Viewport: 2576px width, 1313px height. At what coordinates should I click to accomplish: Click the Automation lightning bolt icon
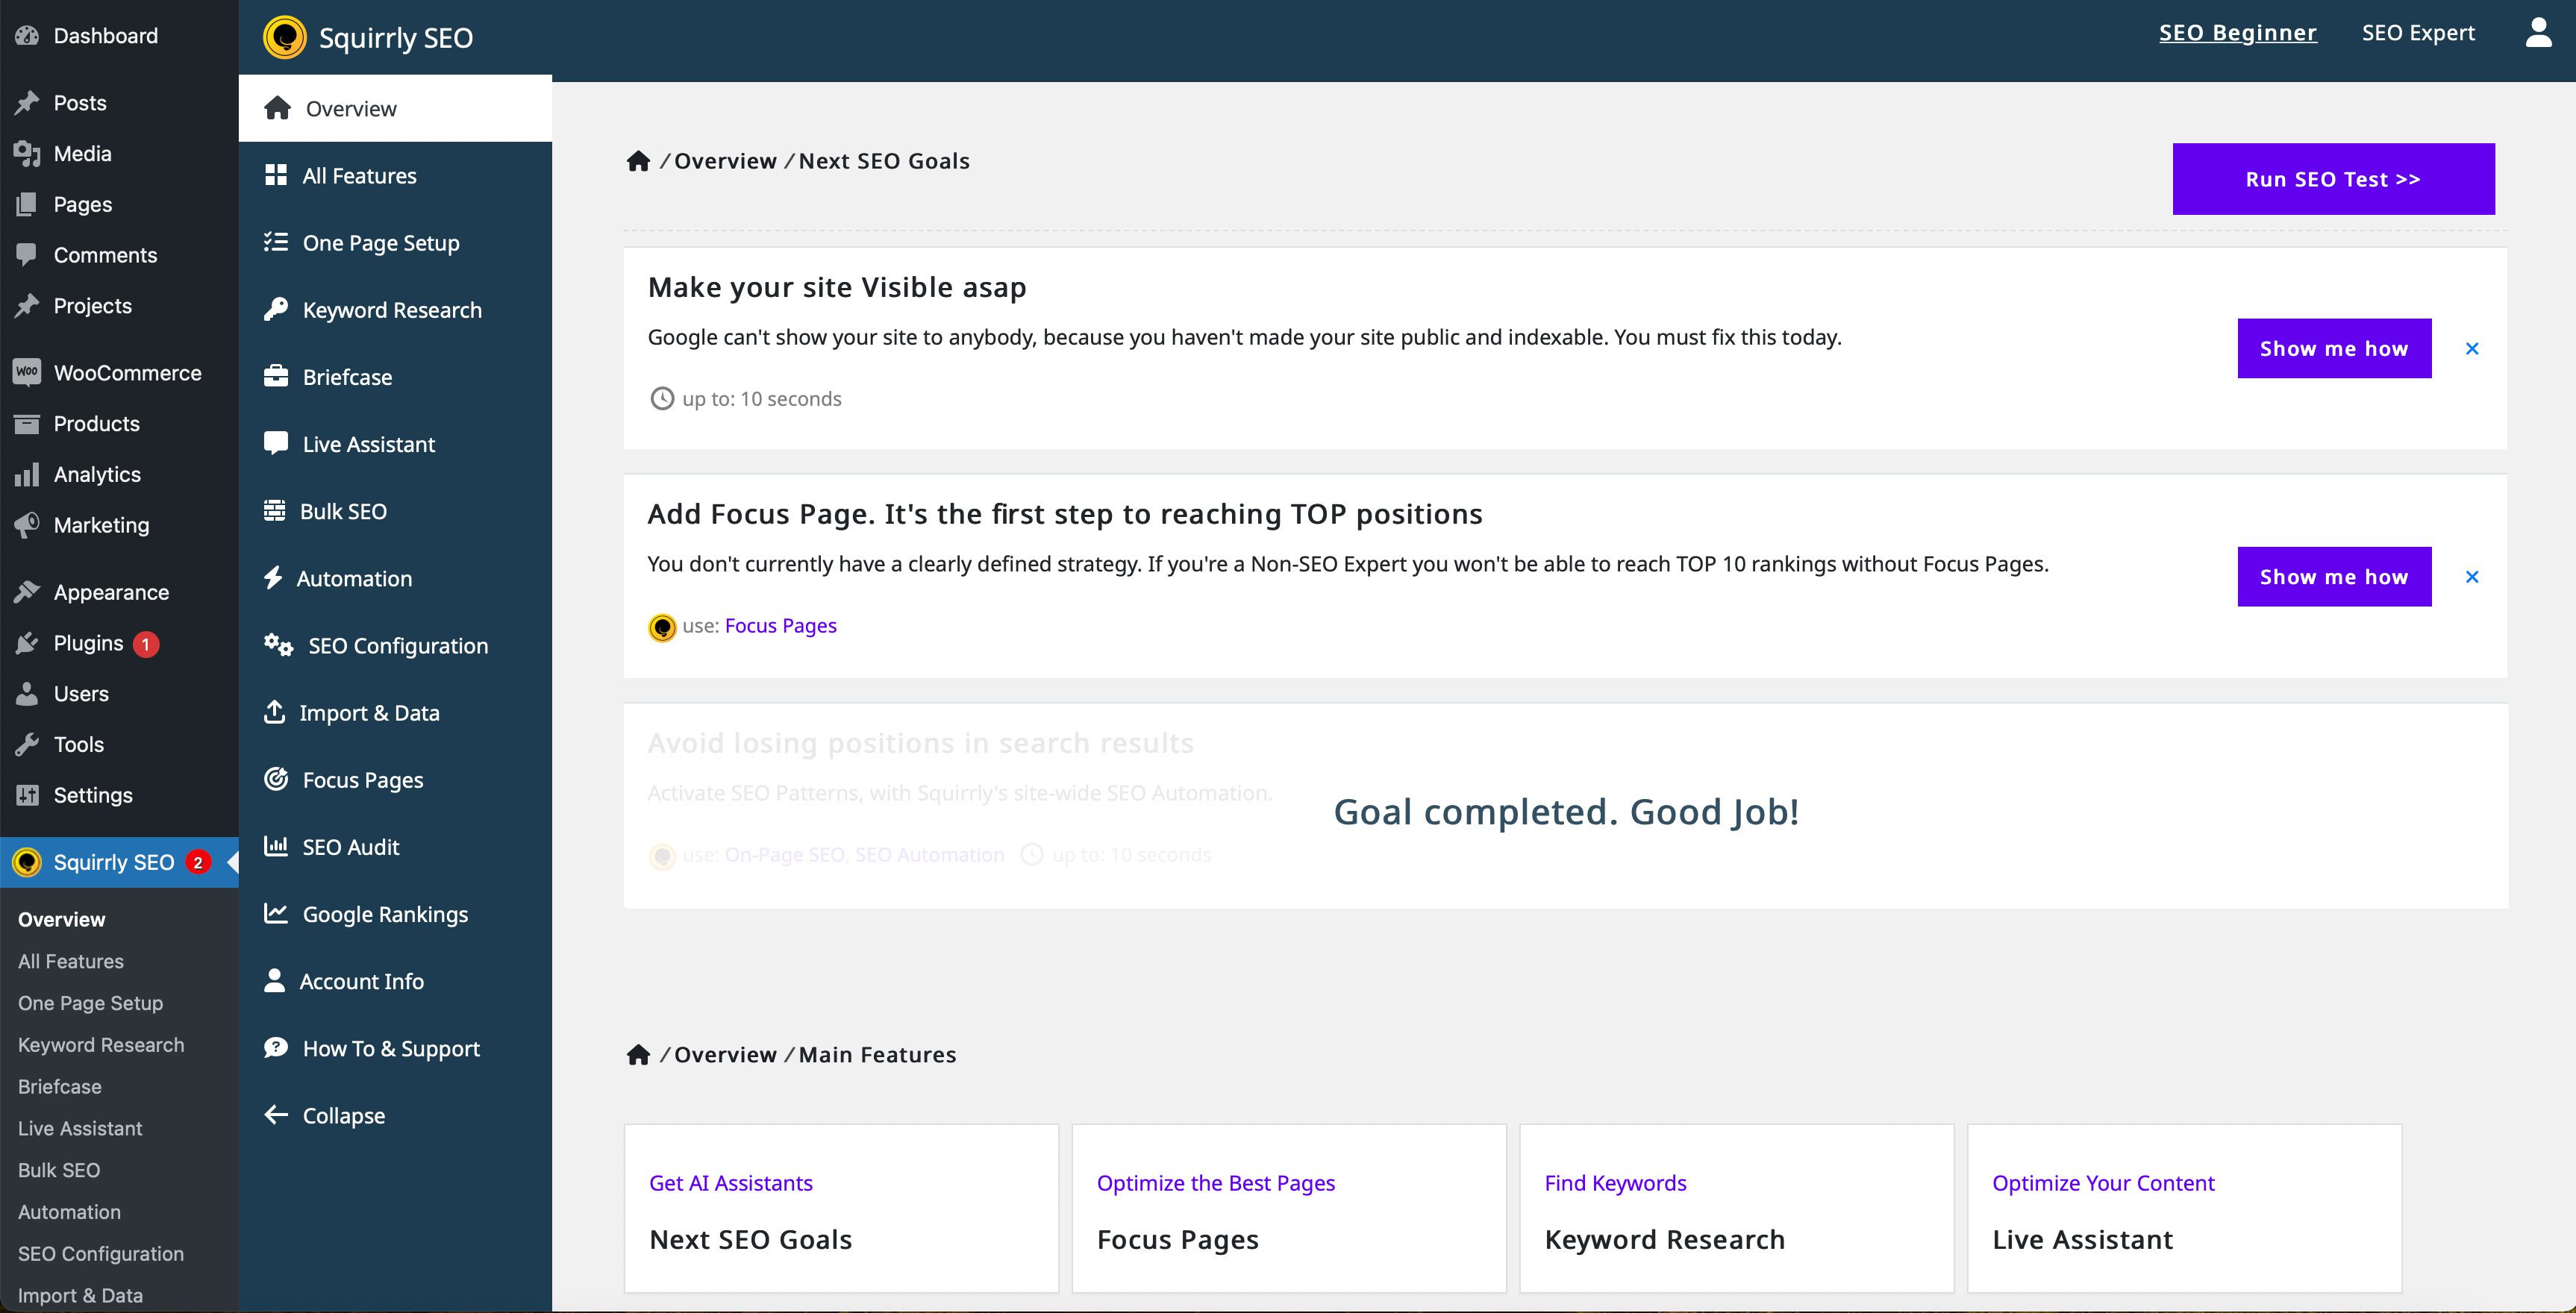[273, 576]
